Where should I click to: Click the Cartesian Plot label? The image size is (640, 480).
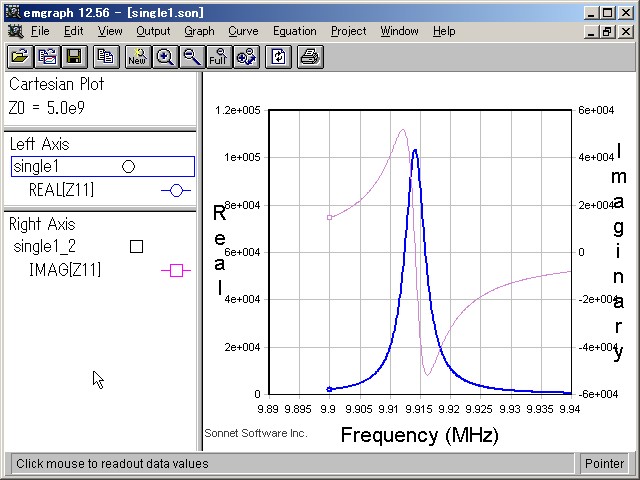pos(56,84)
